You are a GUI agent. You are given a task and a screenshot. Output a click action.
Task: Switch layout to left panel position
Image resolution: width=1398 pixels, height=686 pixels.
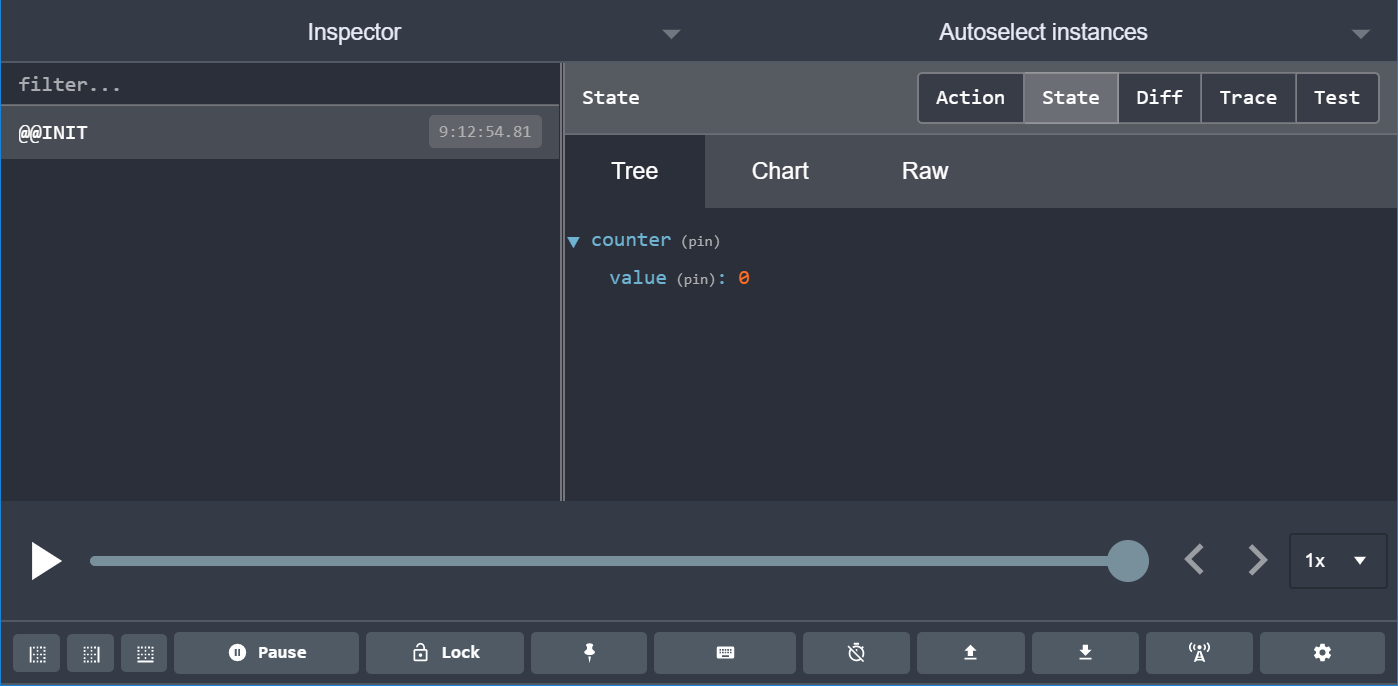(36, 653)
